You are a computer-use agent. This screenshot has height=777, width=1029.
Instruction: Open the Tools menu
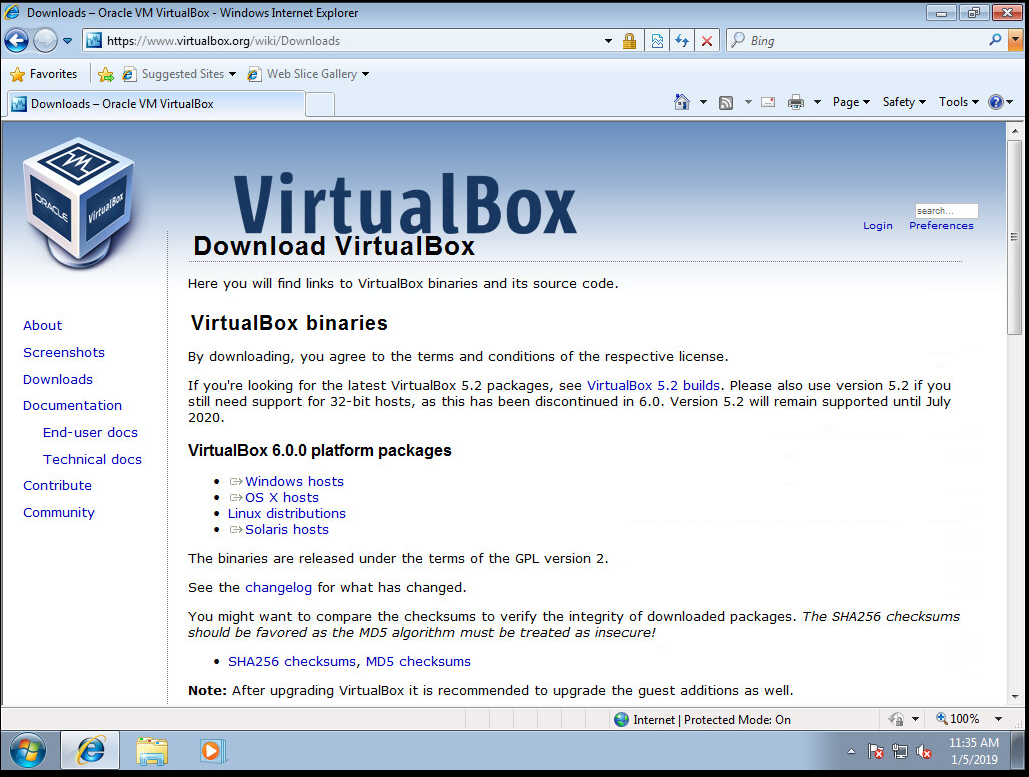point(958,102)
